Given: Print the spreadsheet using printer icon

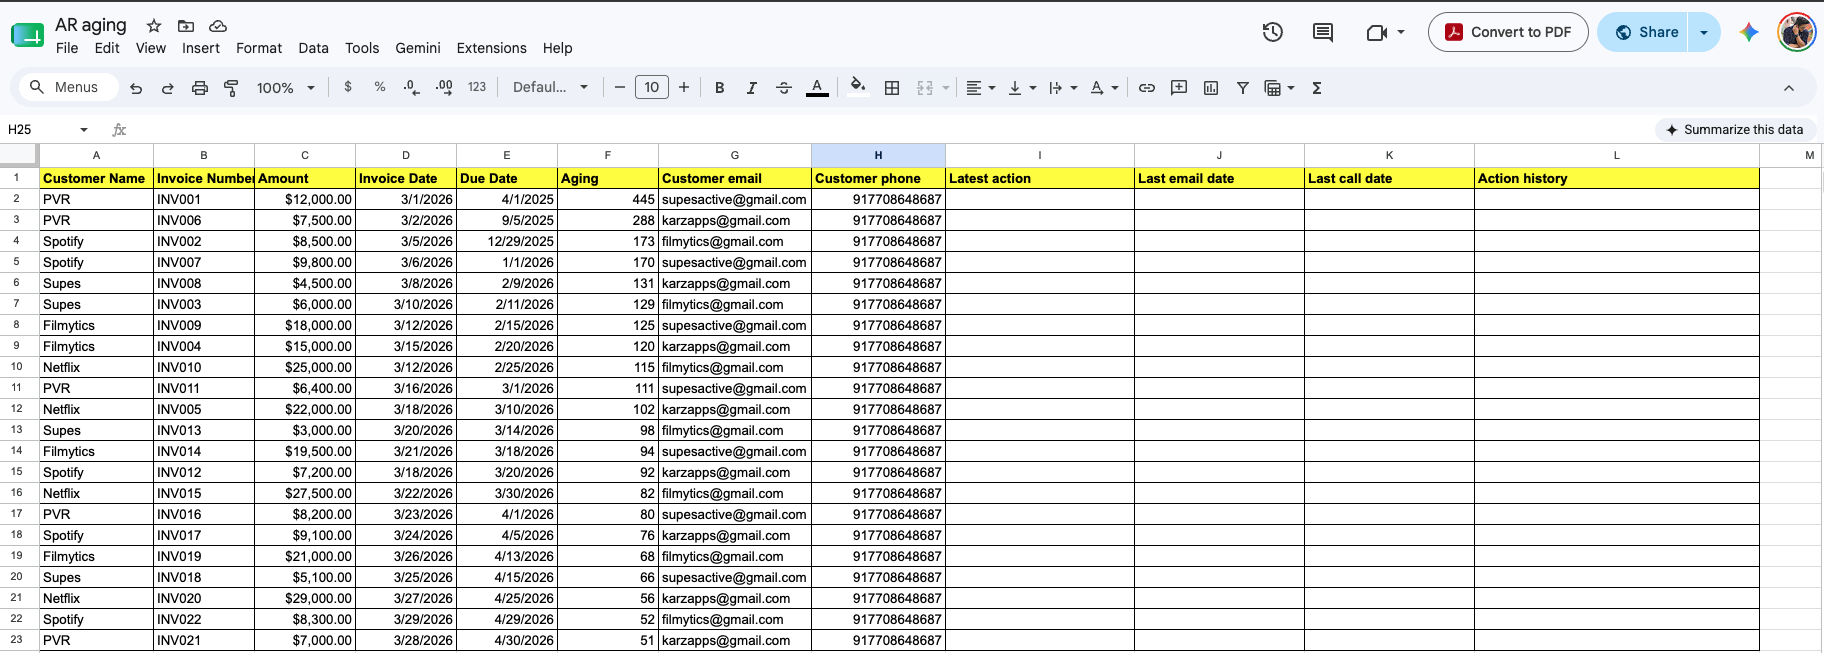Looking at the screenshot, I should [x=200, y=88].
